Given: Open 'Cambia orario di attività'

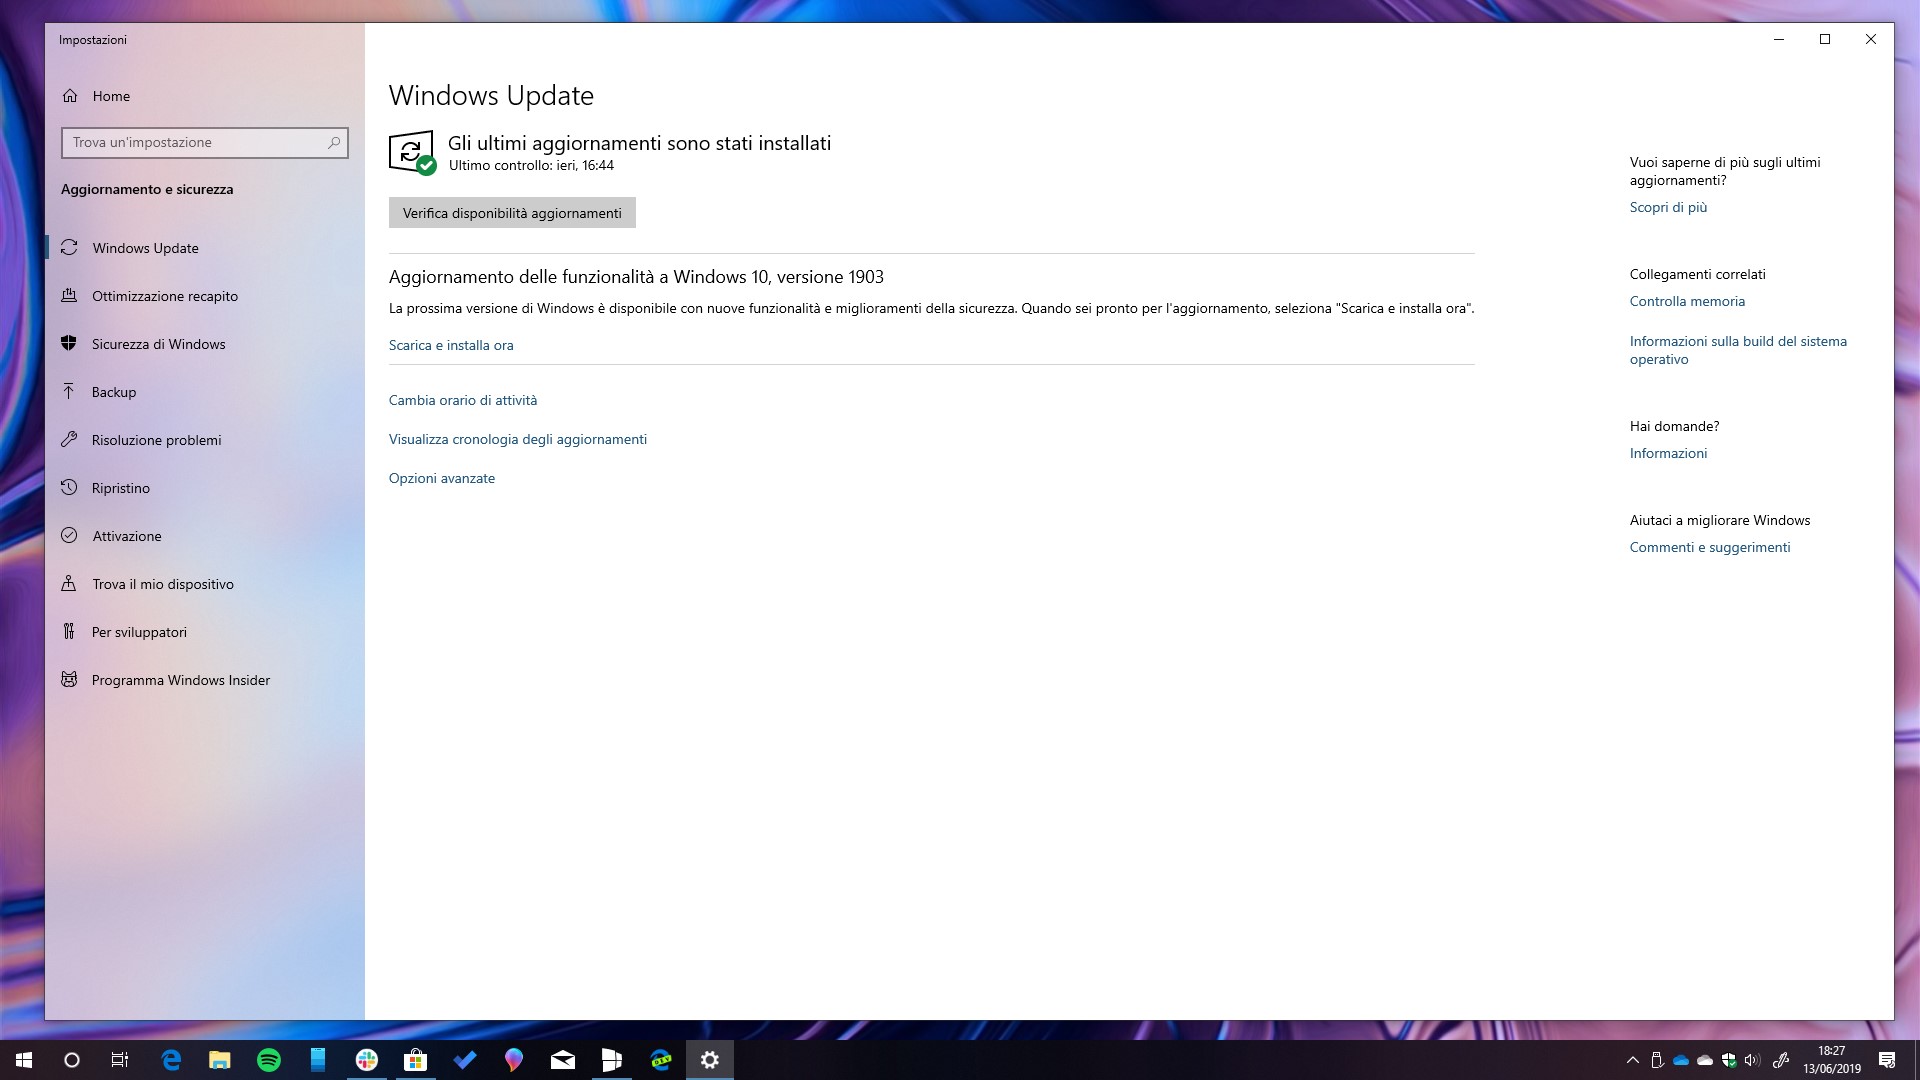Looking at the screenshot, I should [x=463, y=400].
